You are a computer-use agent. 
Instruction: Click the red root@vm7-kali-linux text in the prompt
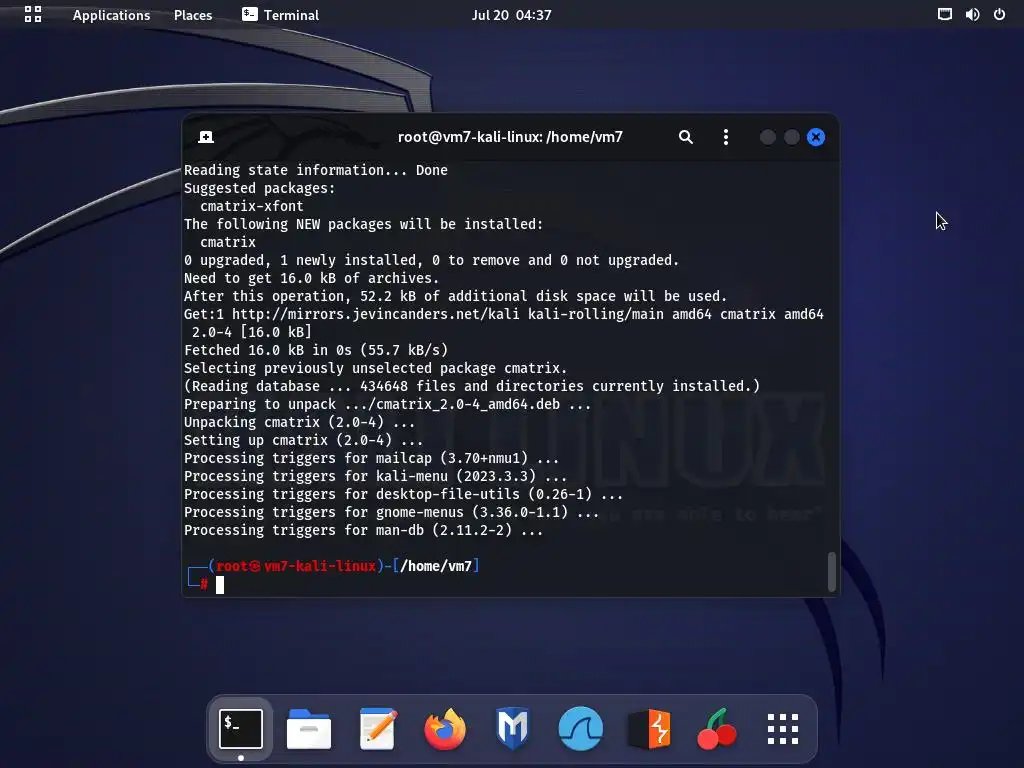point(296,566)
